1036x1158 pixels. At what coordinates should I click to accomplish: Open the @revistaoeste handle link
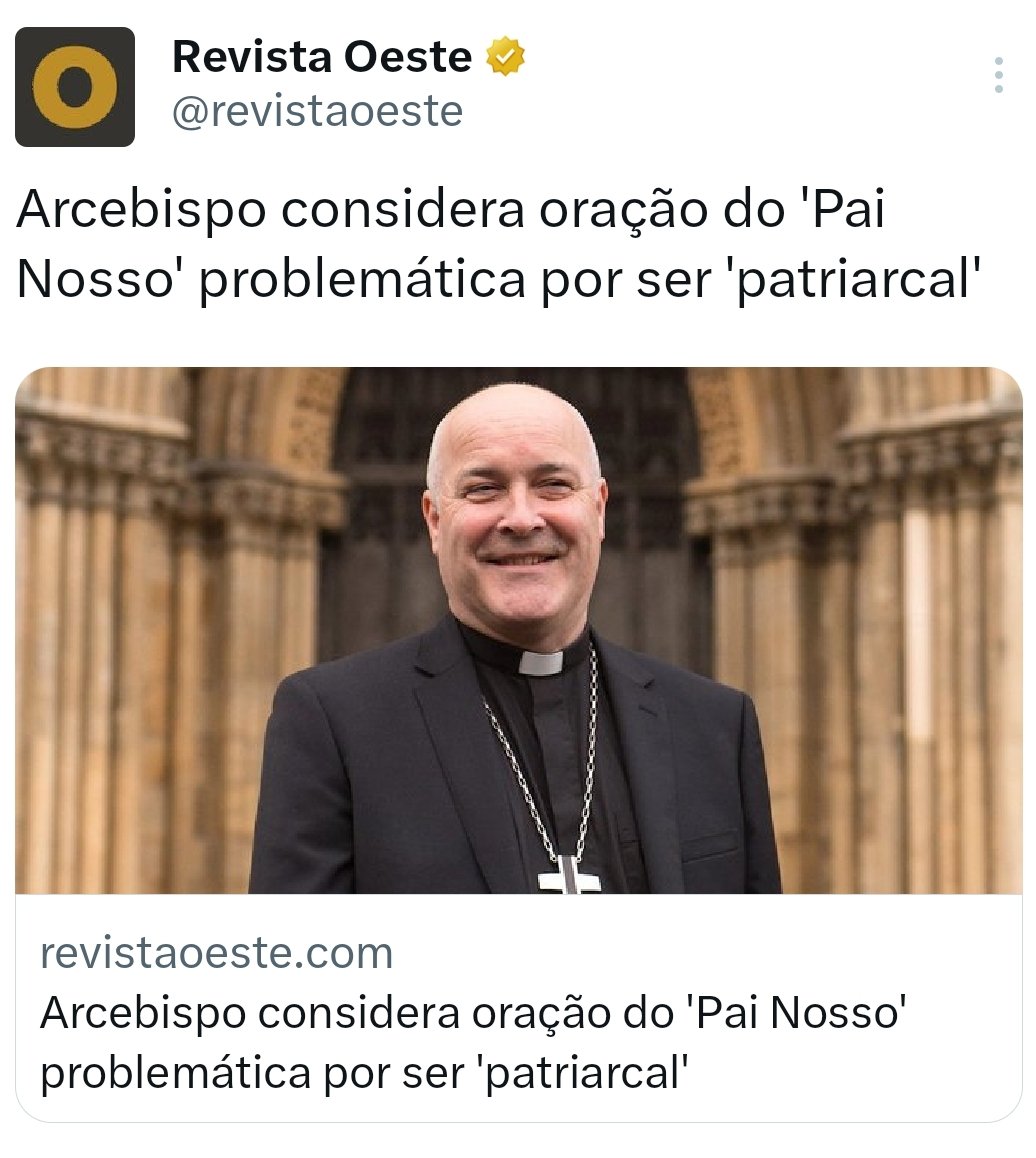click(x=318, y=112)
